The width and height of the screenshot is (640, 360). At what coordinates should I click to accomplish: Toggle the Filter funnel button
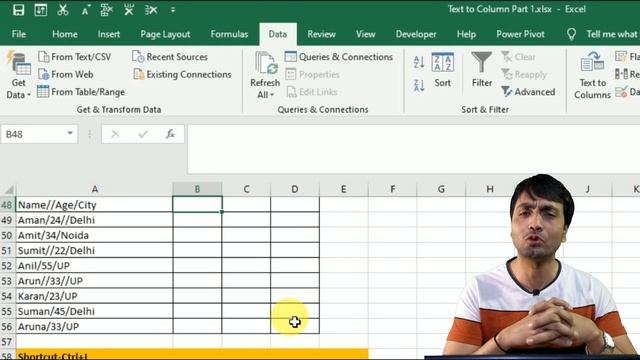tap(482, 69)
